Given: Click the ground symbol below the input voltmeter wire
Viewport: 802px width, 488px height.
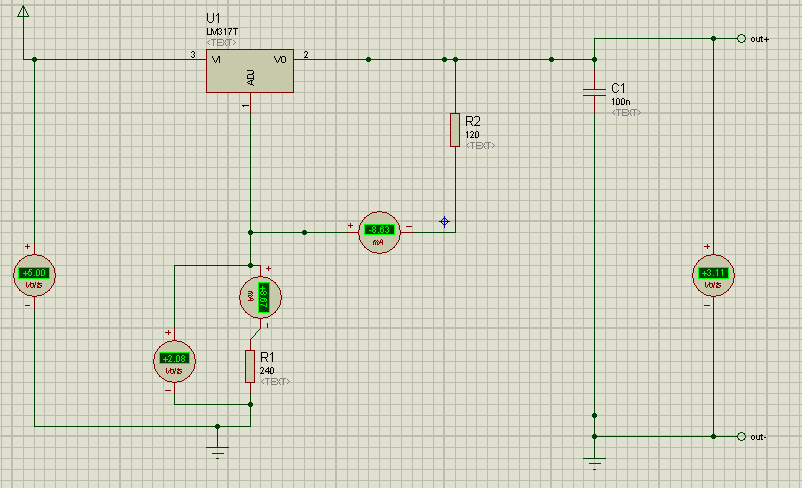Looking at the screenshot, I should [x=217, y=452].
